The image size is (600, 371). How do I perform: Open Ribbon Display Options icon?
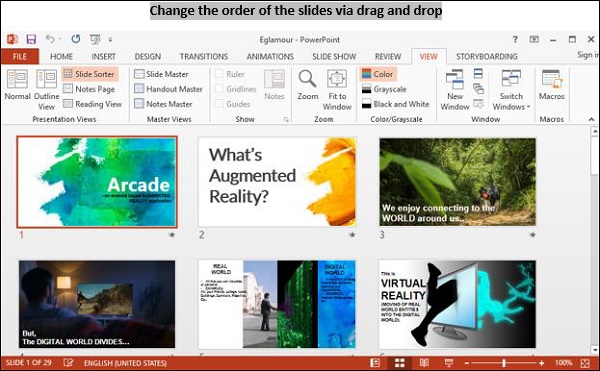click(534, 39)
